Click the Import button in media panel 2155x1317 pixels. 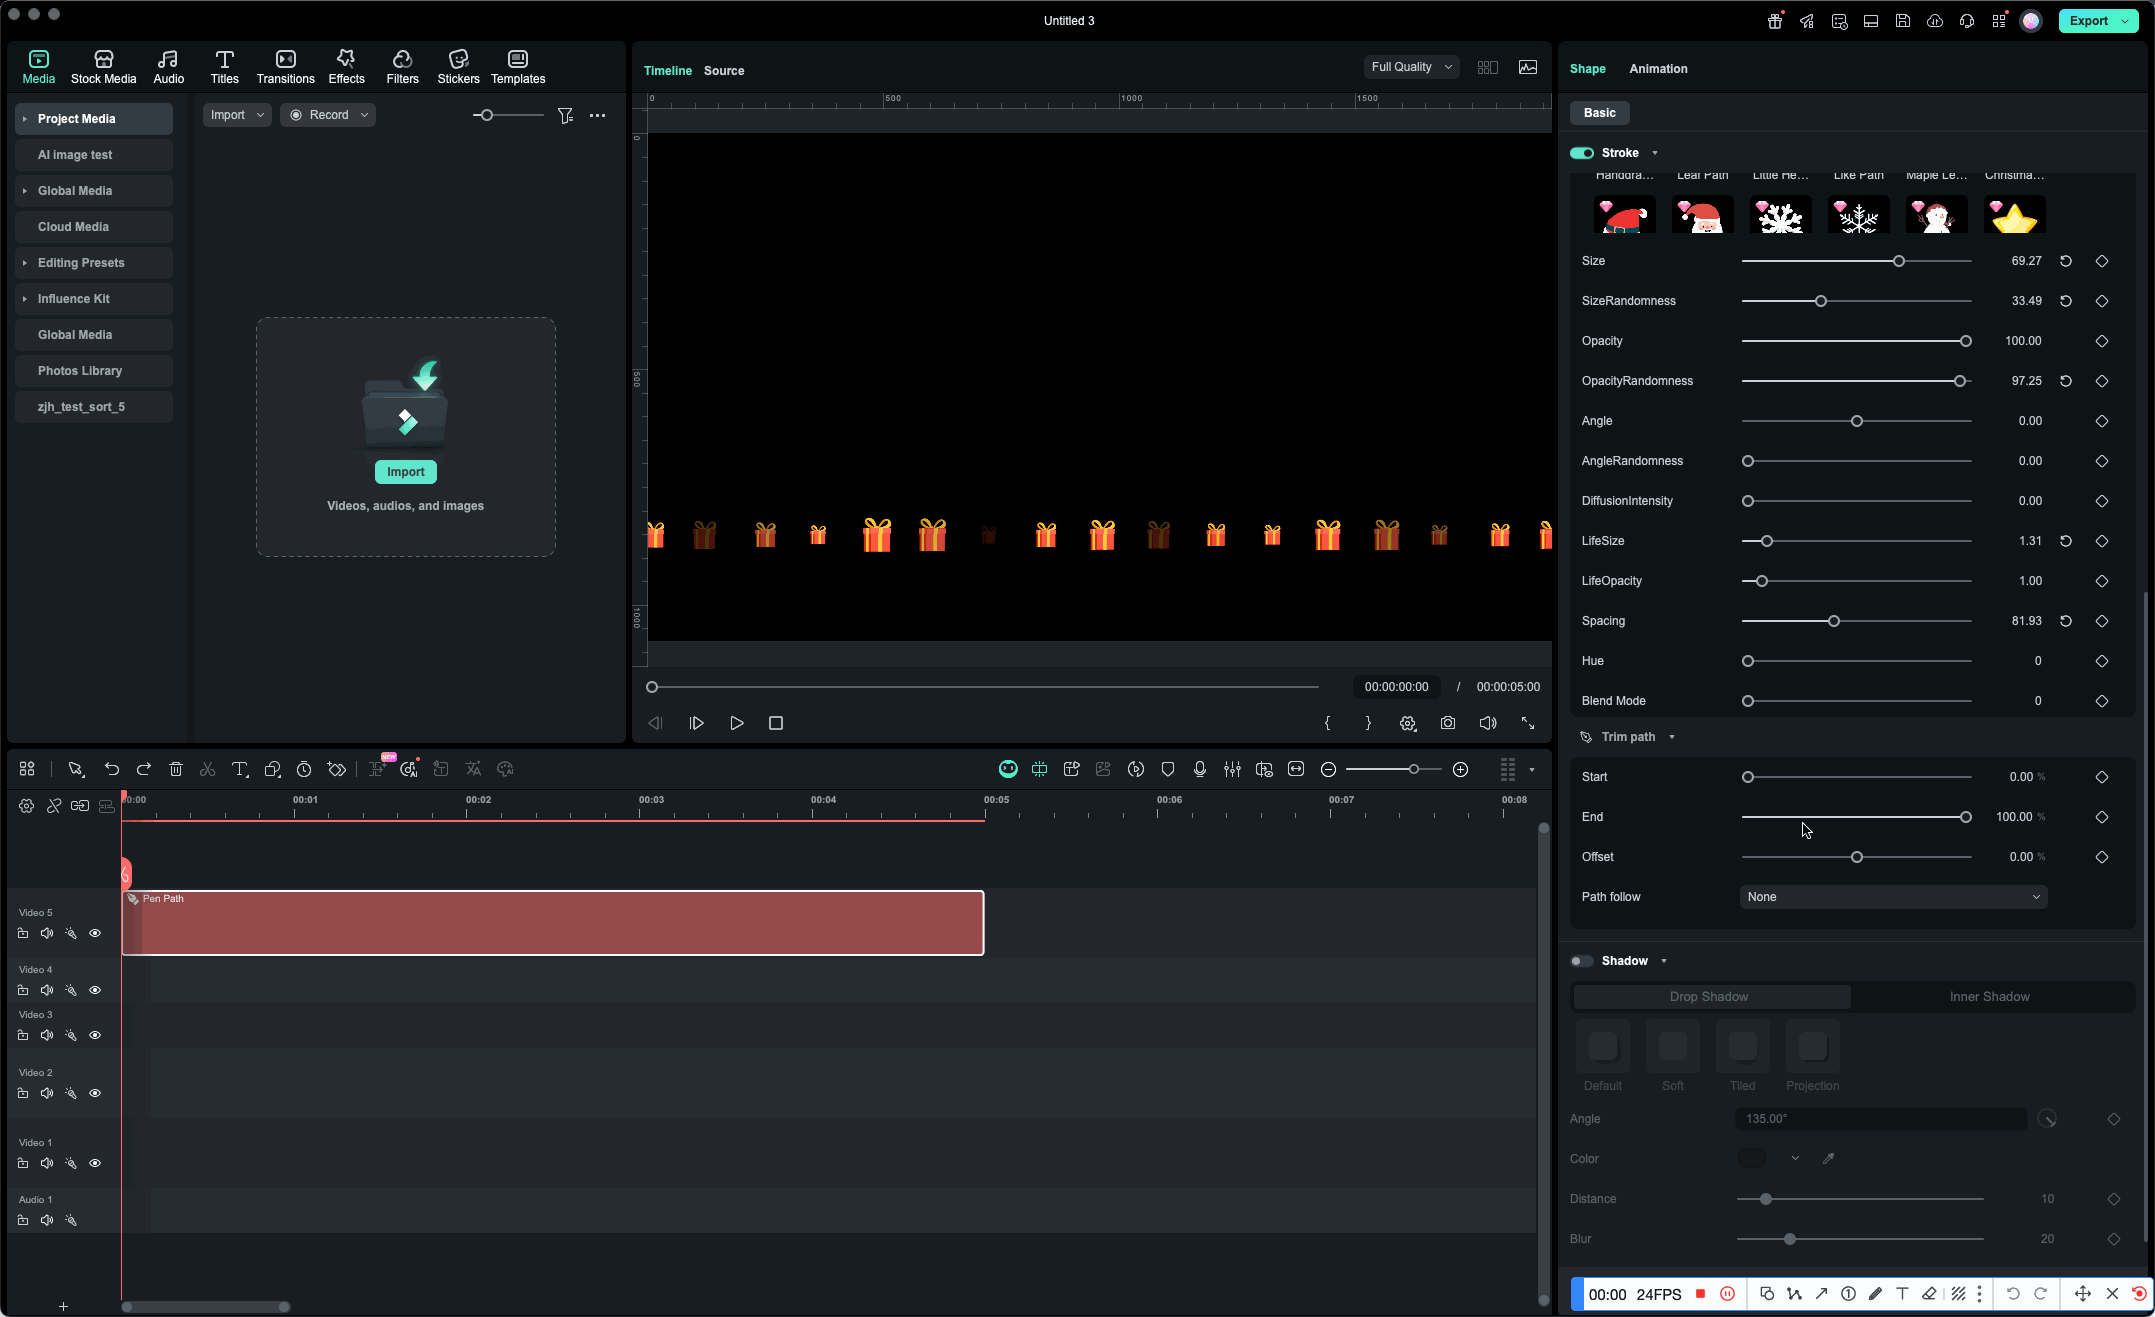(405, 471)
